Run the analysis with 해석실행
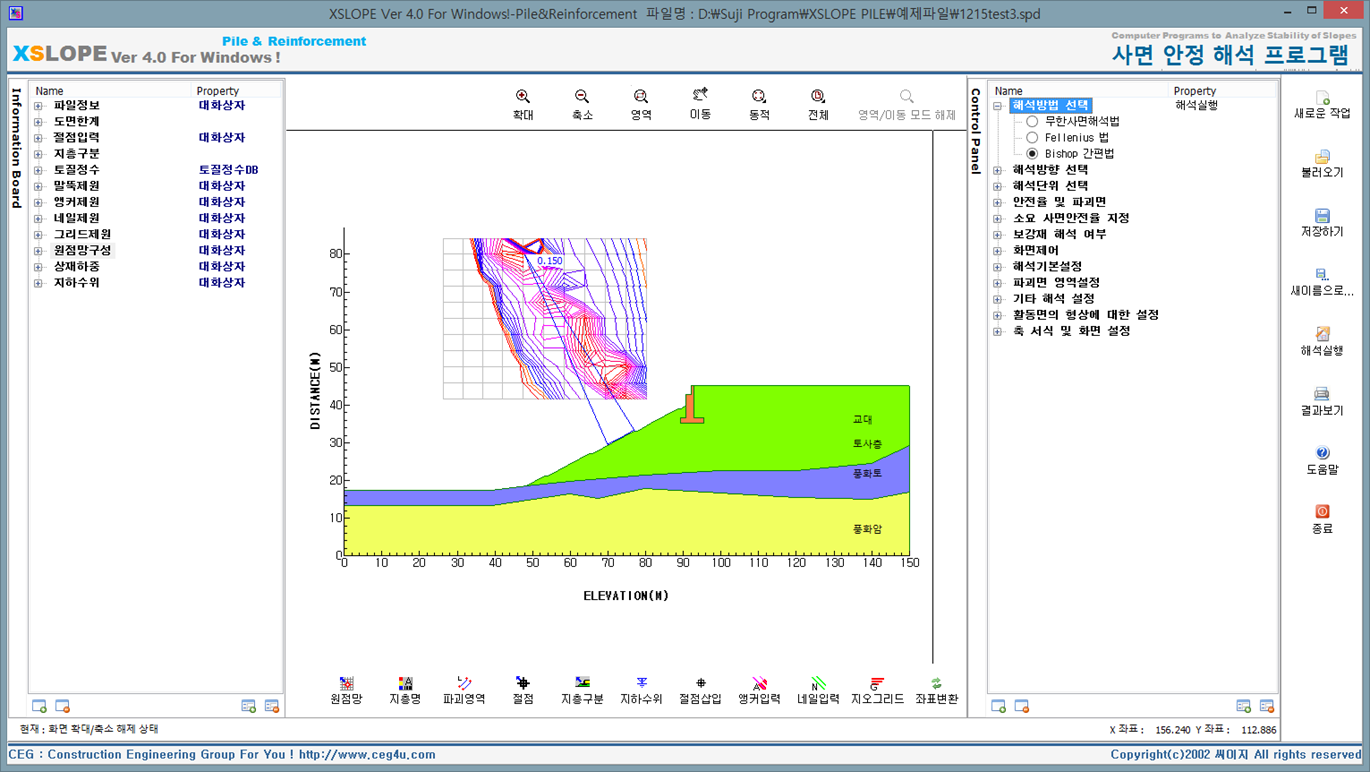 [1322, 342]
